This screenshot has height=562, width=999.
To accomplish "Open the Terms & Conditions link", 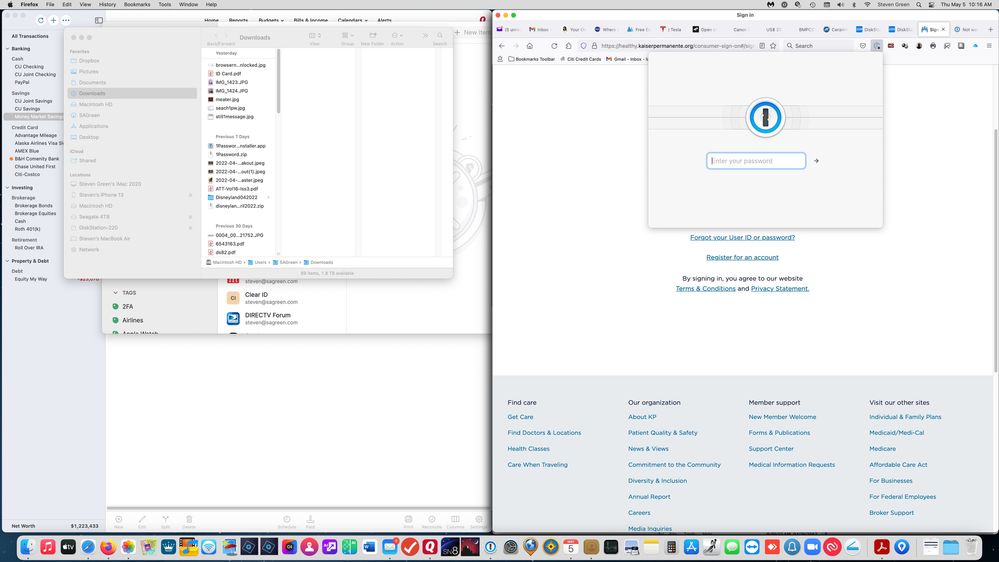I will click(705, 288).
